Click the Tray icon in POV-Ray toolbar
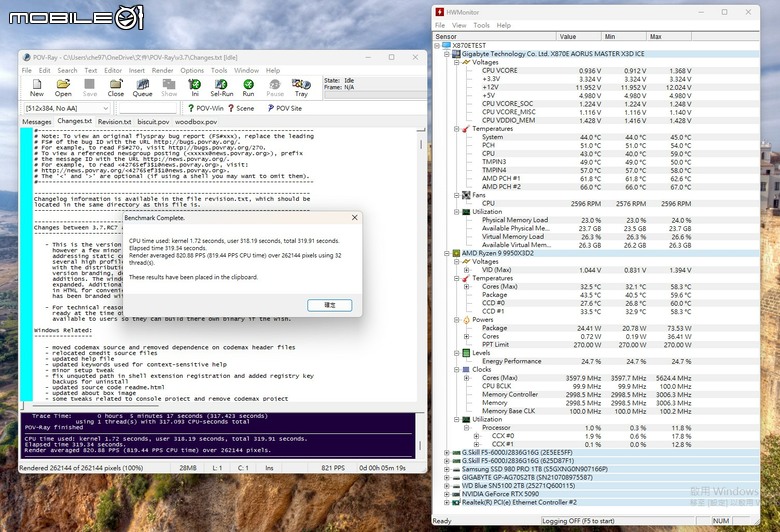Screen dimensions: 780x532 tap(301, 88)
